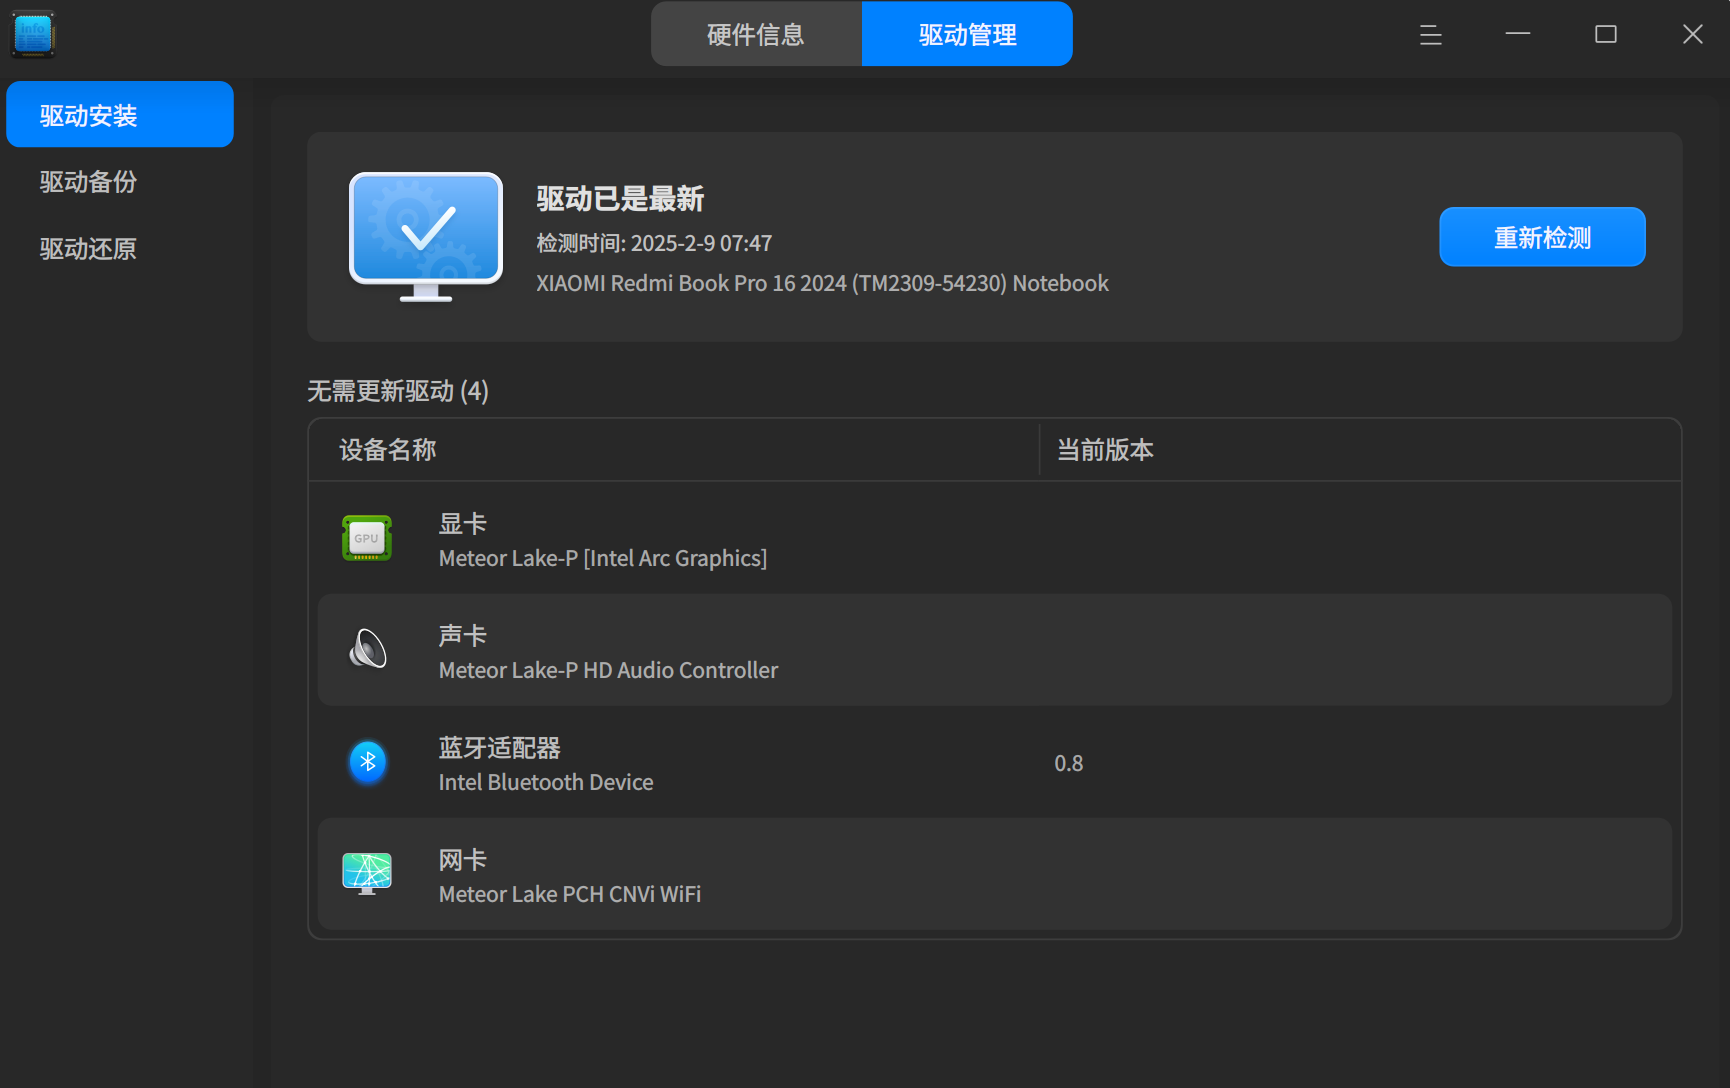
Task: Click the 网卡 device label
Action: (x=463, y=859)
